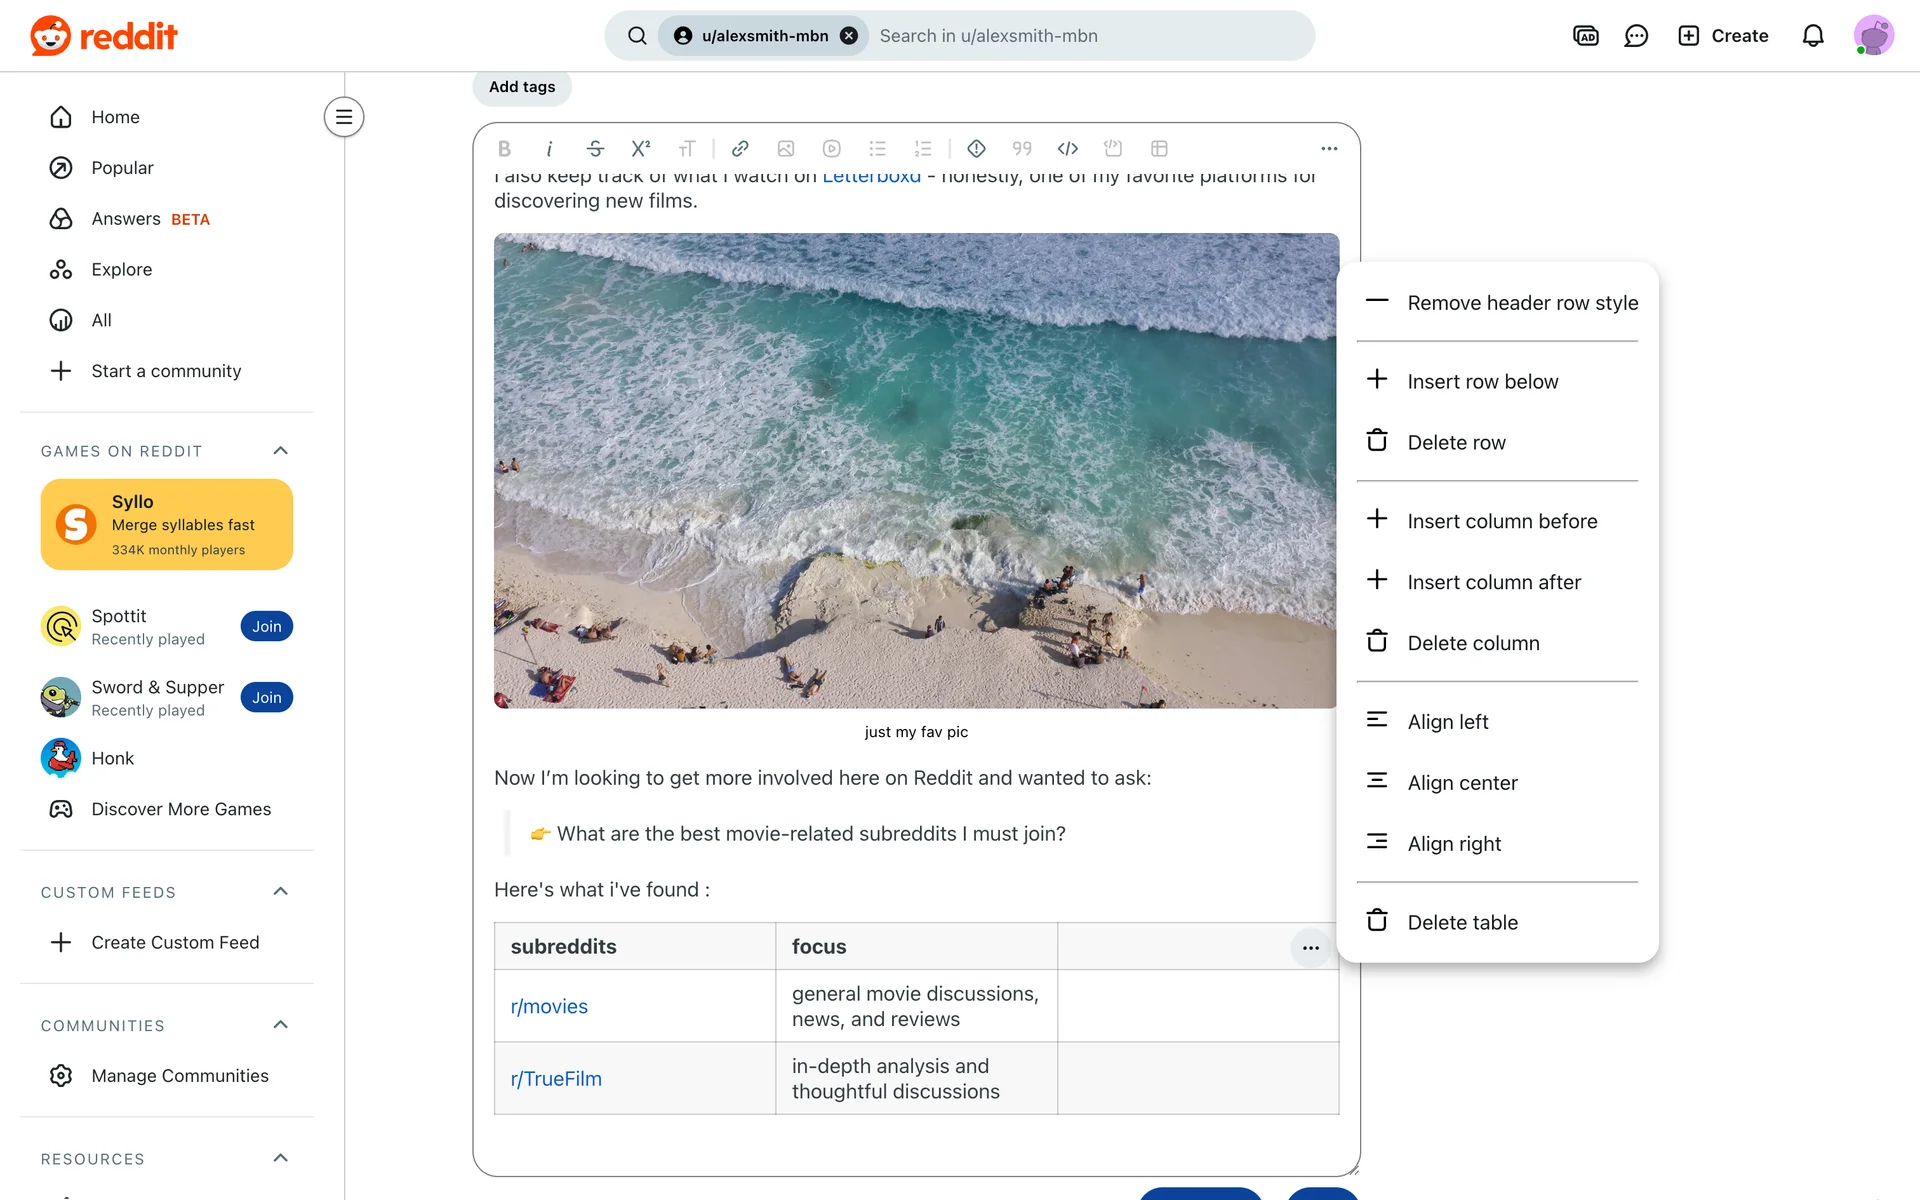Click the insert link icon
Viewport: 1920px width, 1200px height.
(740, 149)
